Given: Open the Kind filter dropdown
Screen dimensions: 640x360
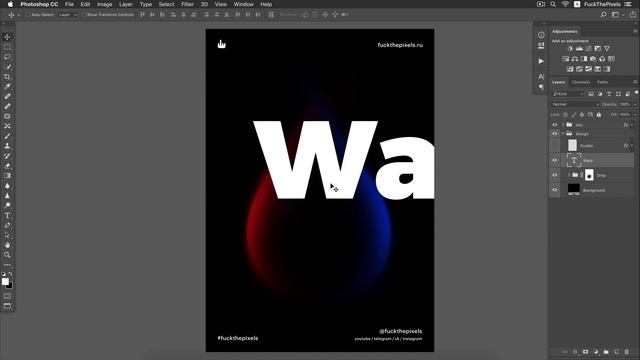Looking at the screenshot, I should pyautogui.click(x=568, y=94).
